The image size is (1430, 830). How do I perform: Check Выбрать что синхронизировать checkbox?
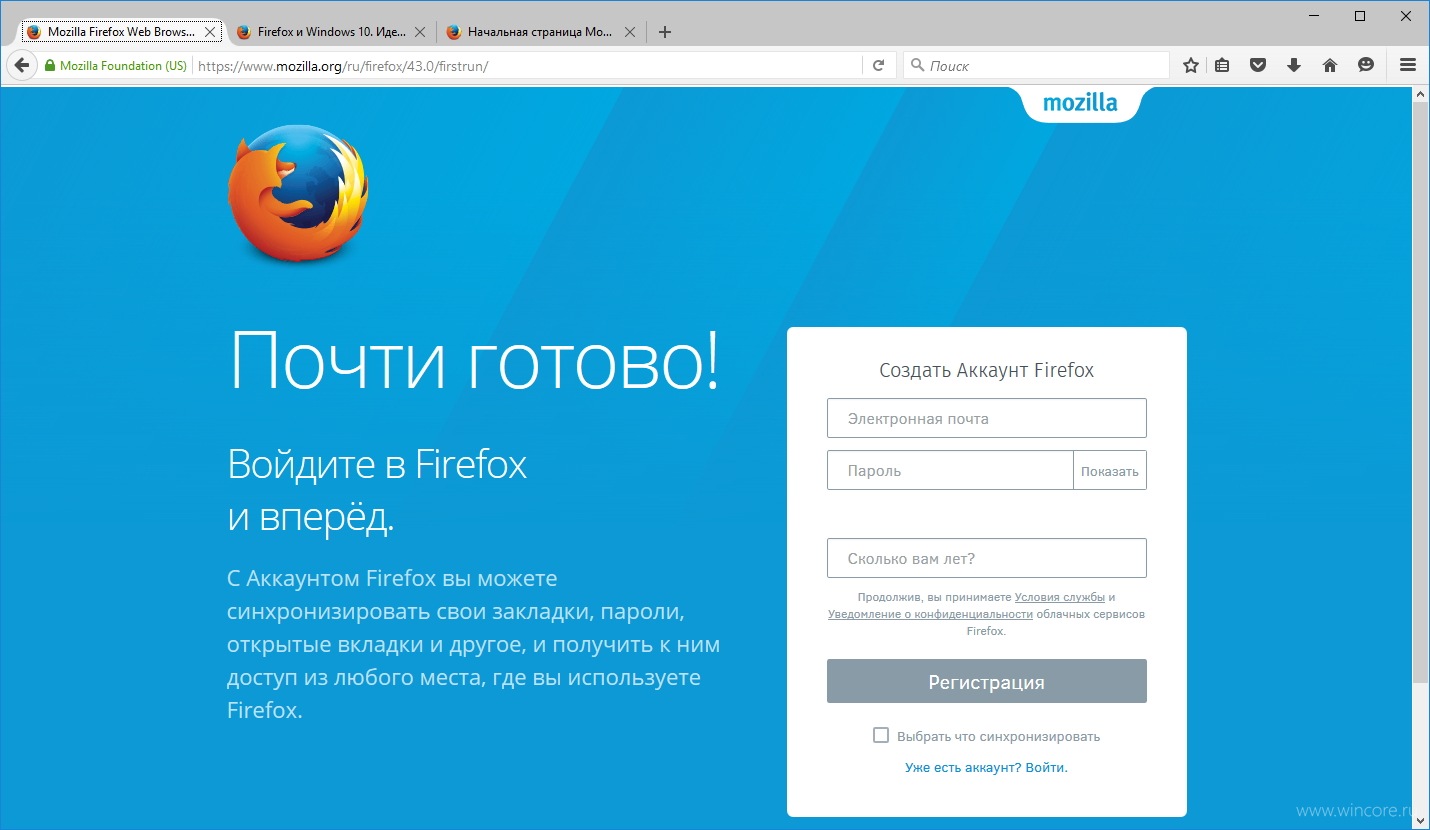coord(881,735)
